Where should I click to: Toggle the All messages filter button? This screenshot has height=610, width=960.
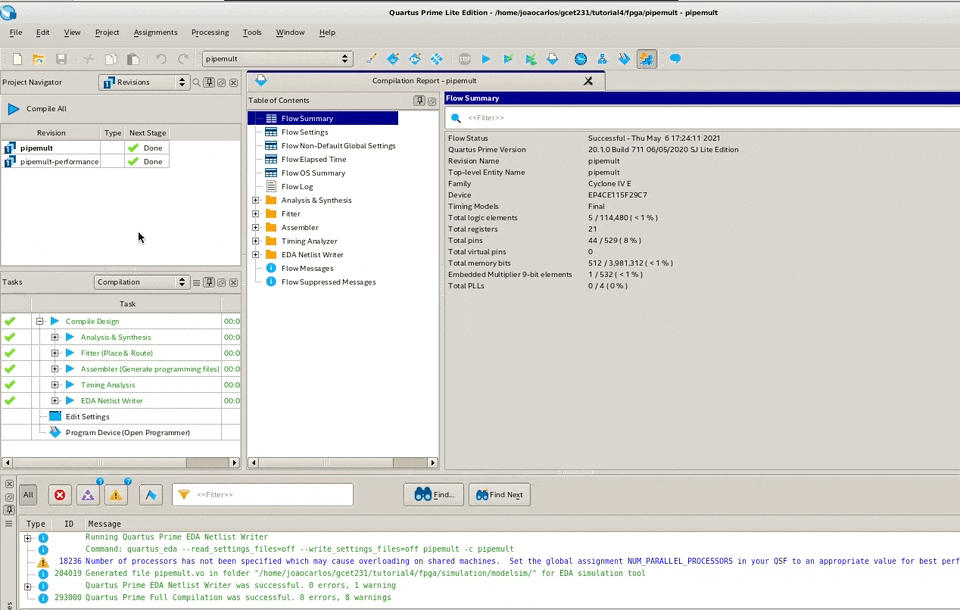(28, 495)
